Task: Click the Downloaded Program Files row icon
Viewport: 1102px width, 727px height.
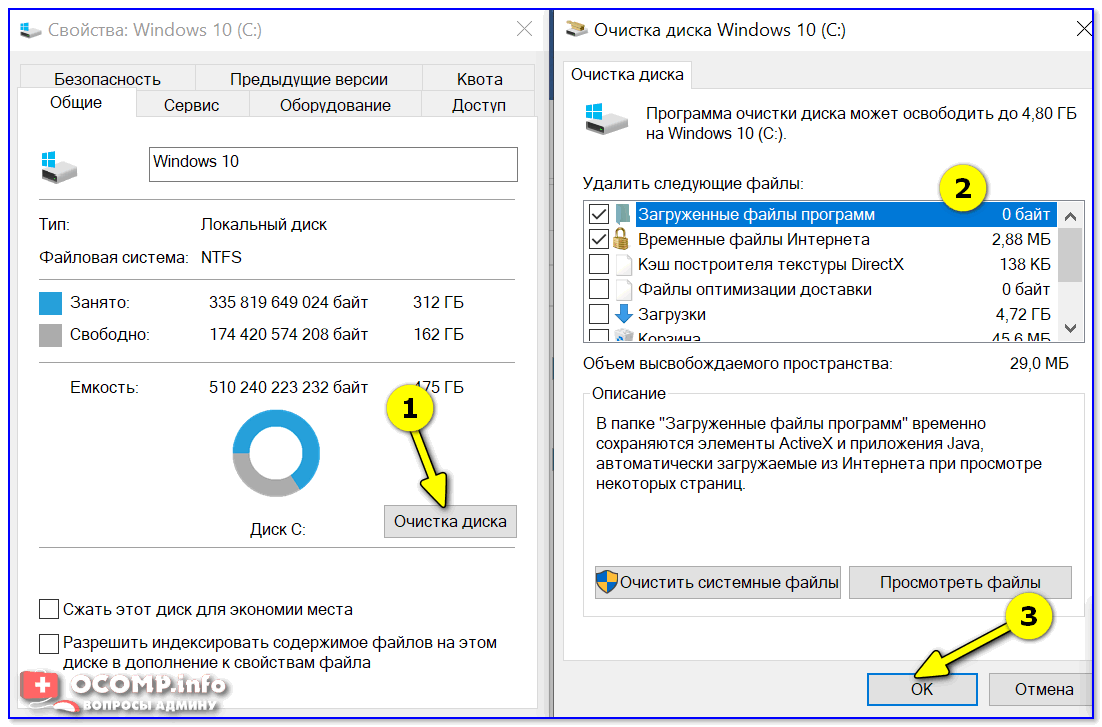Action: [x=623, y=214]
